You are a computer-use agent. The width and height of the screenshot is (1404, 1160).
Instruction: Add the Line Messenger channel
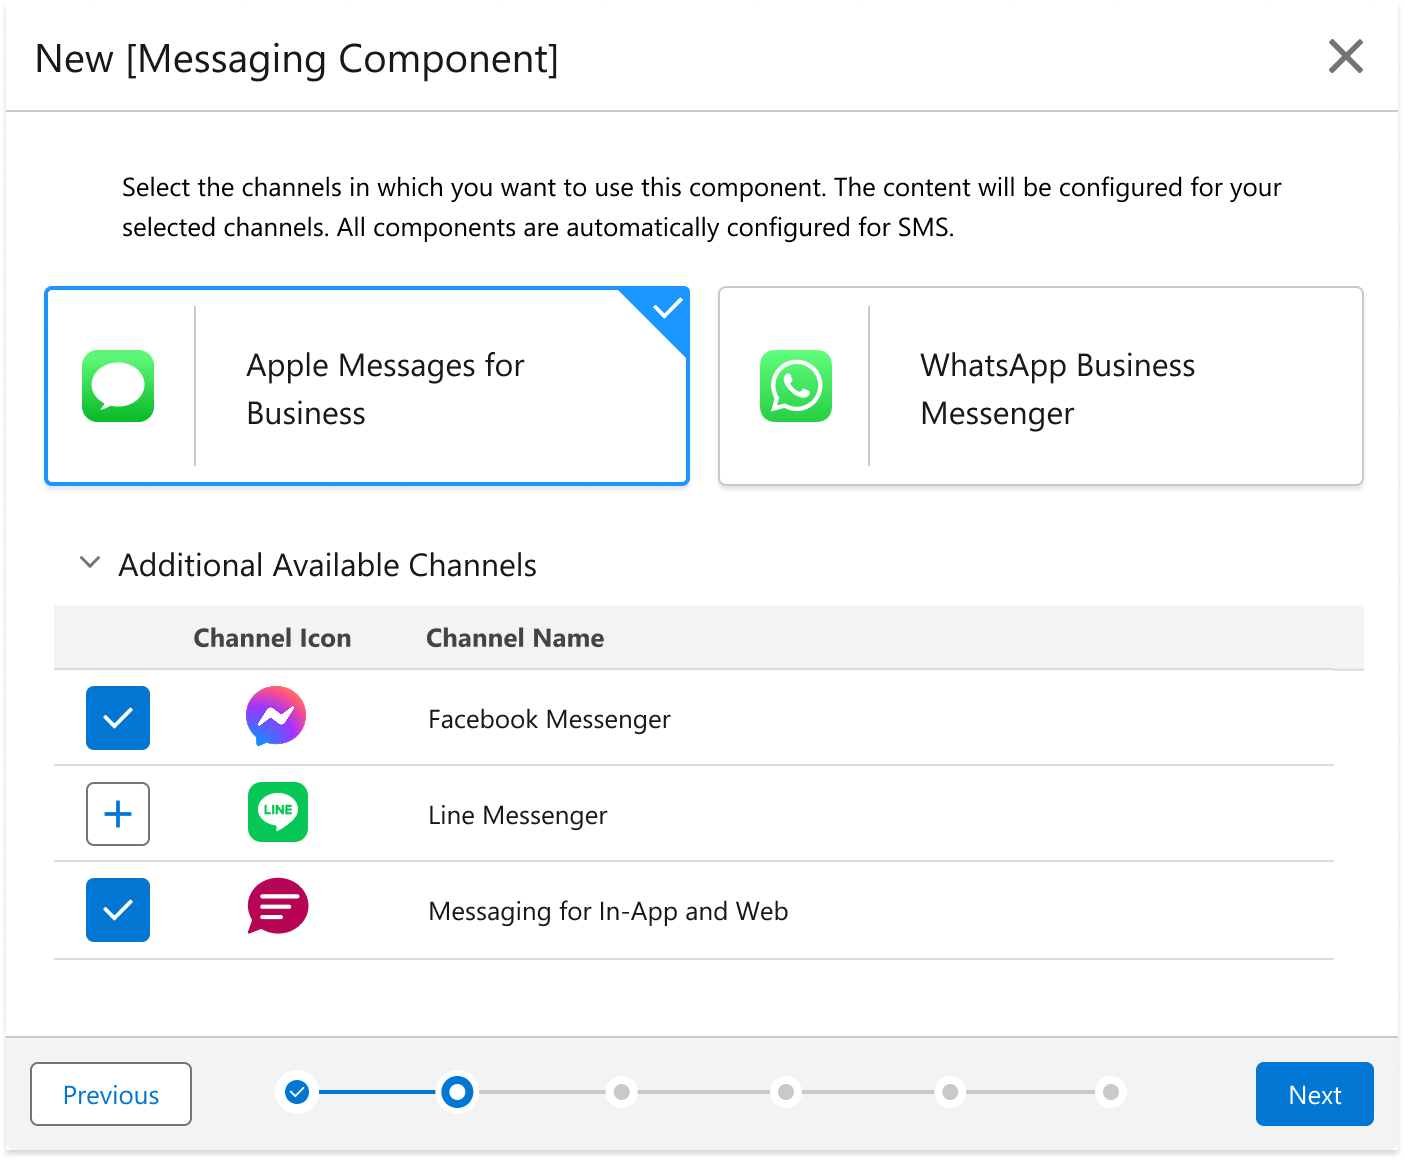click(118, 814)
